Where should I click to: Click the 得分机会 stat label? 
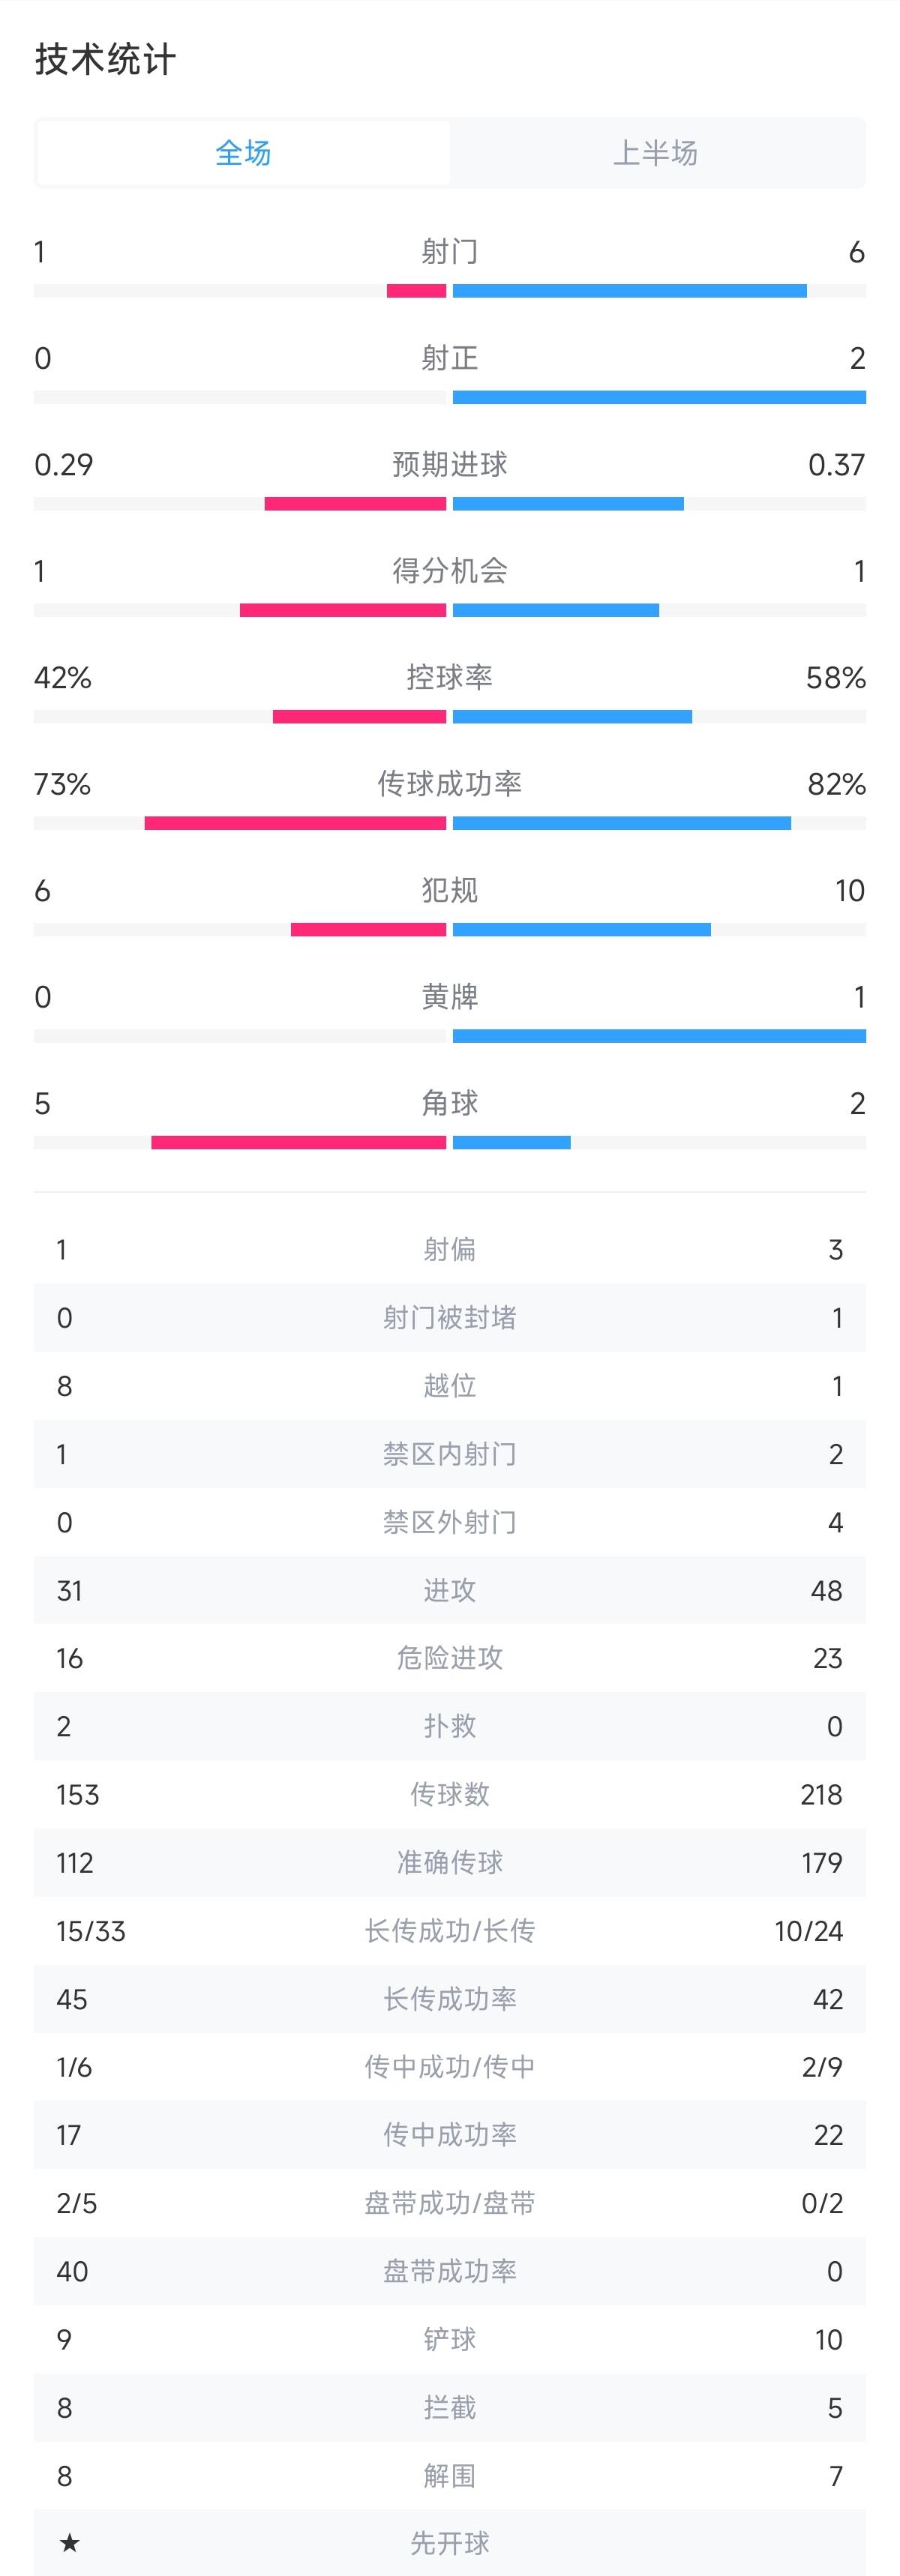pyautogui.click(x=449, y=571)
